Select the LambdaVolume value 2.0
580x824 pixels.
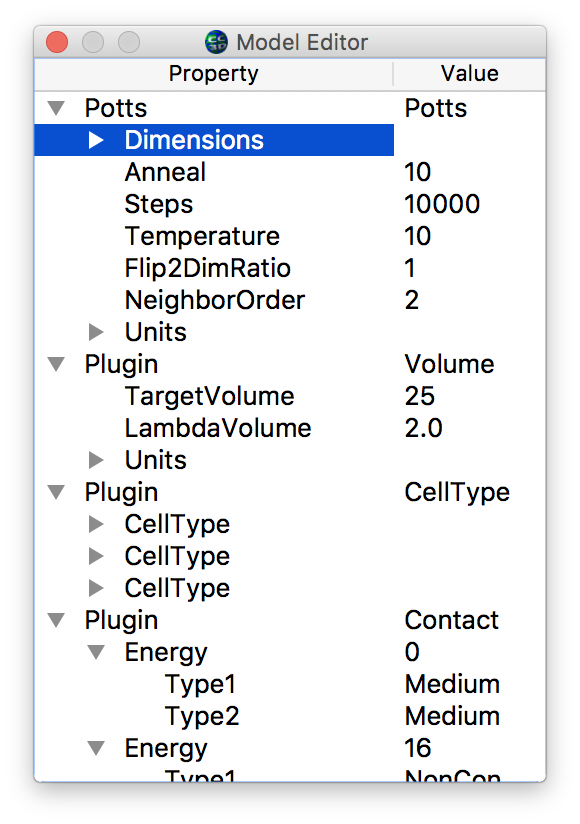coord(423,428)
